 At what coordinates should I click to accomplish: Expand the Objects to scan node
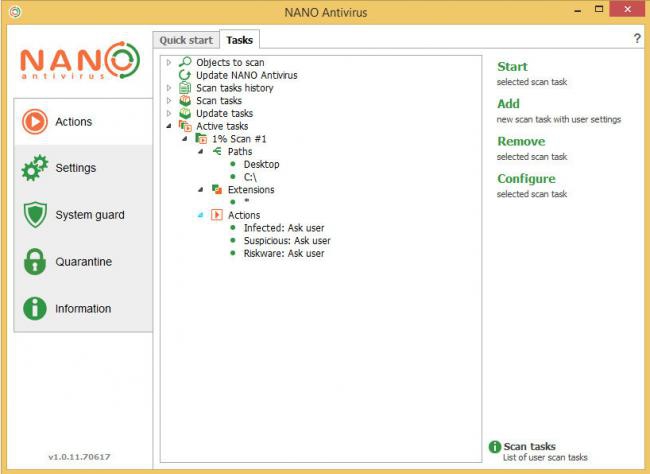(169, 62)
